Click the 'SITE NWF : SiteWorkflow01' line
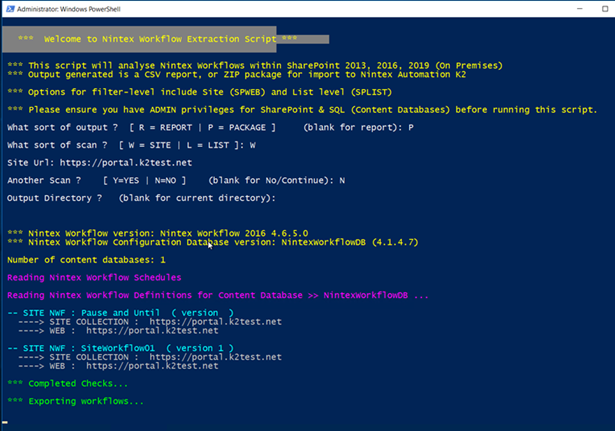 click(121, 348)
